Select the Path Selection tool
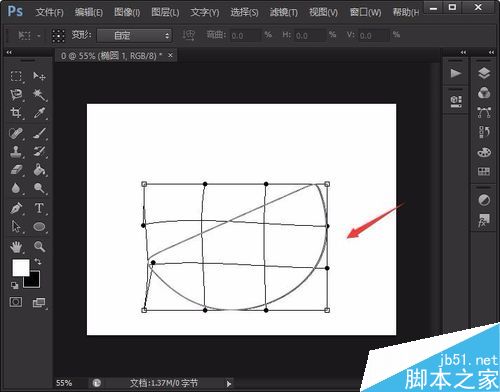The height and width of the screenshot is (392, 500). pyautogui.click(x=16, y=227)
